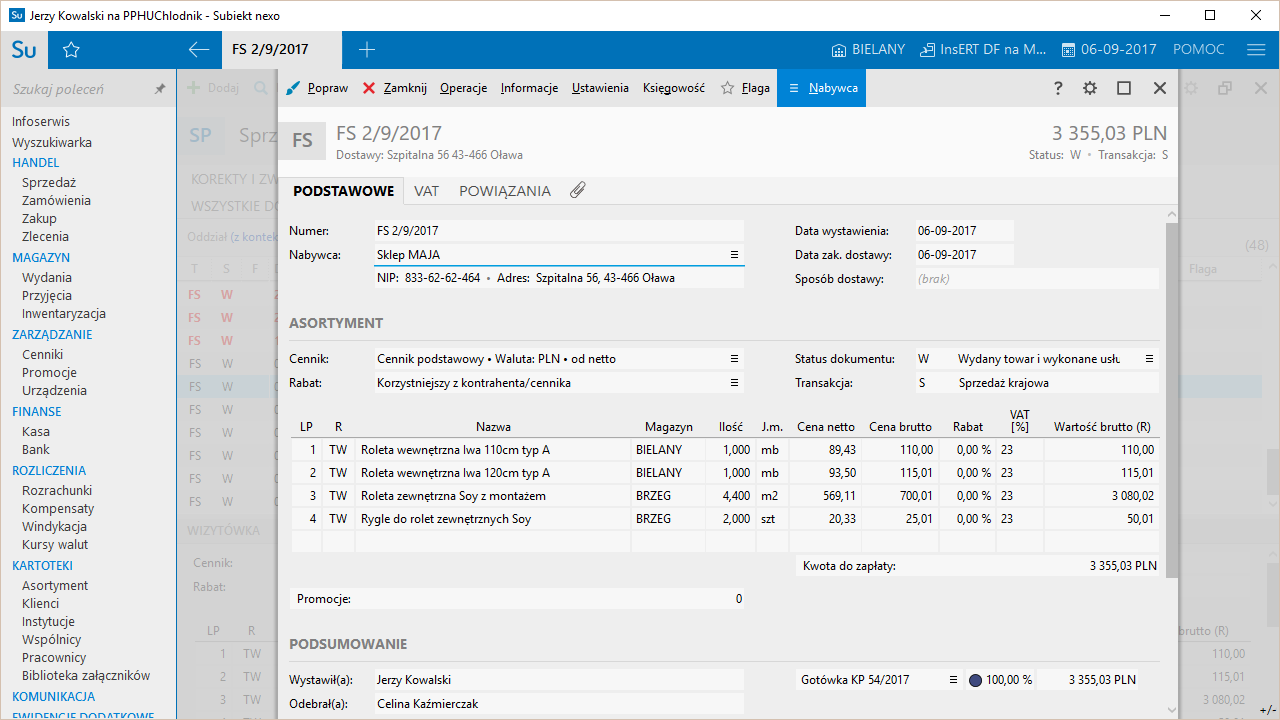
Task: Click the question mark help icon
Action: point(1058,88)
